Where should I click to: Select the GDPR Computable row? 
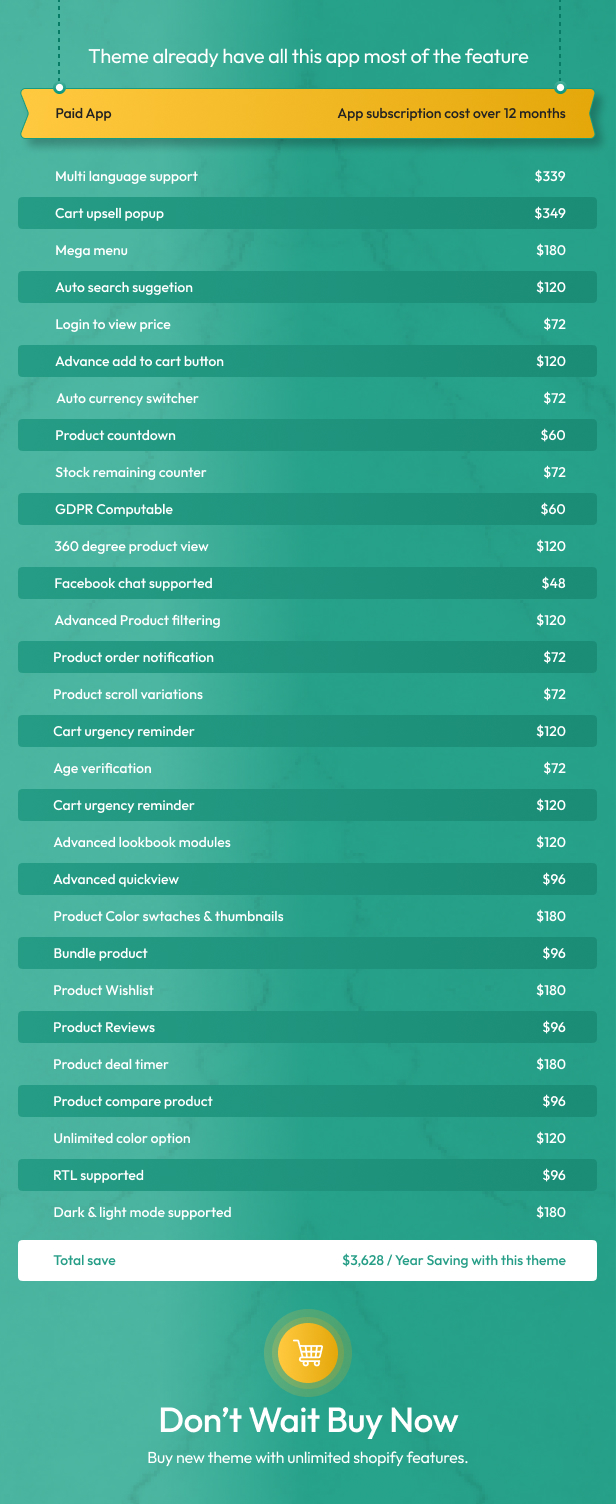(x=308, y=509)
